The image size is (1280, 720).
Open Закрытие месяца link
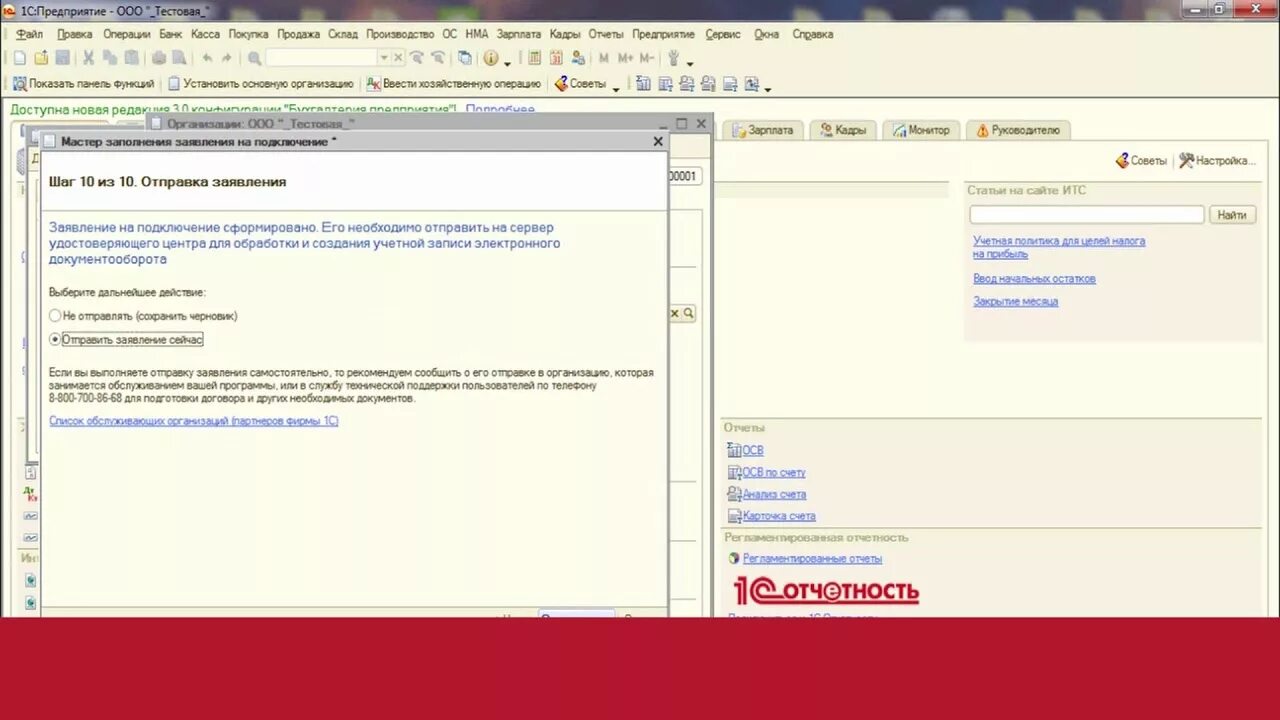pyautogui.click(x=1015, y=301)
